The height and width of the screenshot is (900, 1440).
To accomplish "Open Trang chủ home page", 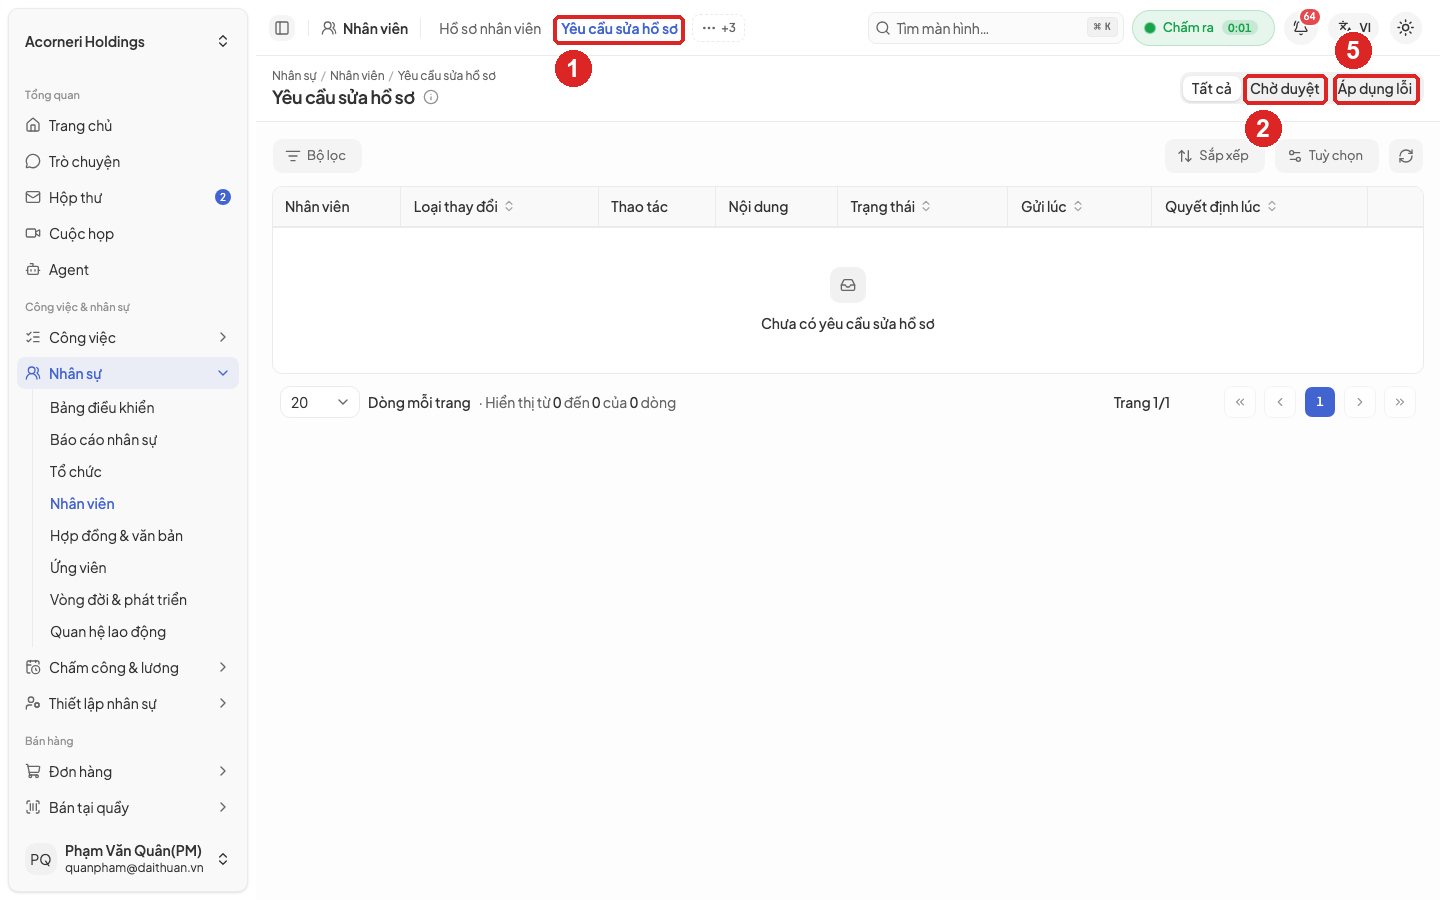I will pos(128,126).
